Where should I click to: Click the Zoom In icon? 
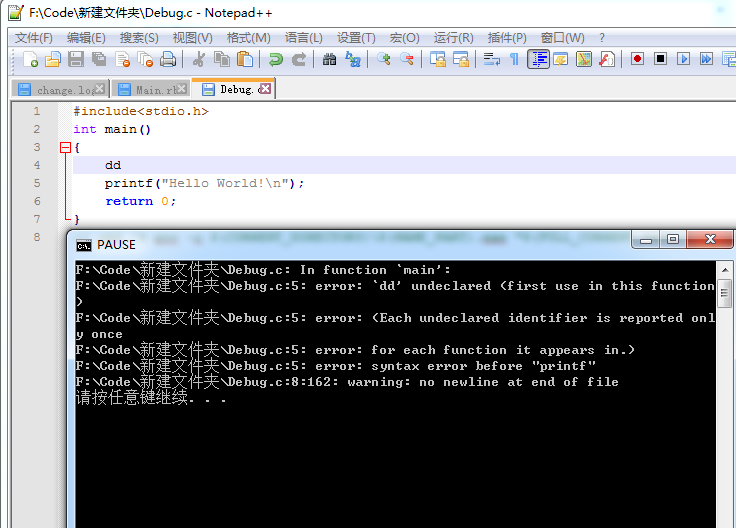(384, 60)
